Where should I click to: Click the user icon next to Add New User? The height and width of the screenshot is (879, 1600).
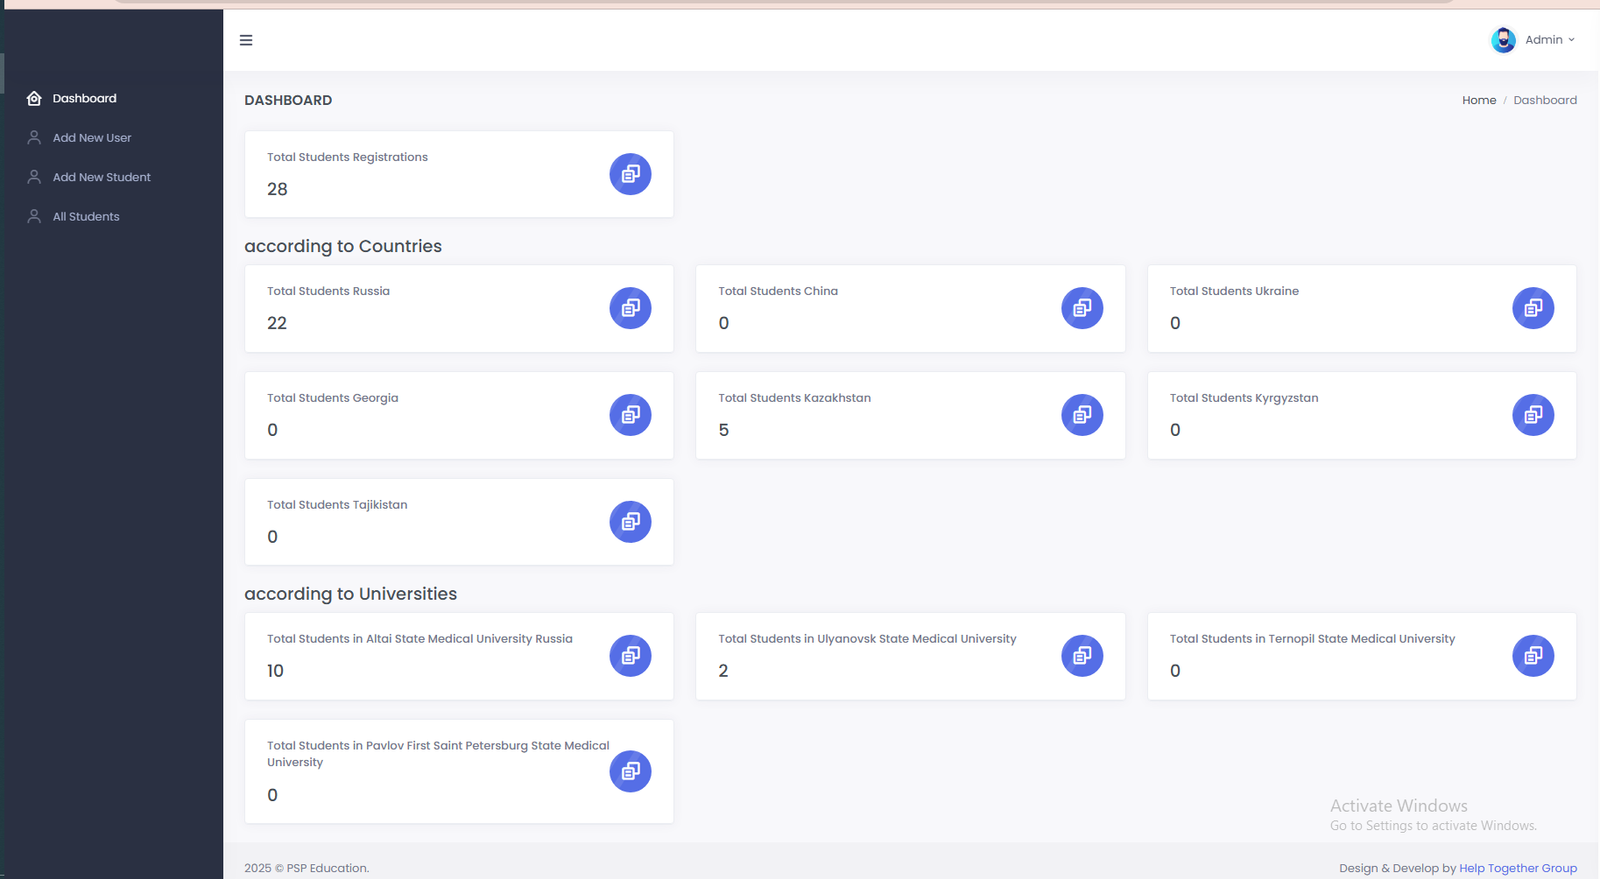(34, 138)
